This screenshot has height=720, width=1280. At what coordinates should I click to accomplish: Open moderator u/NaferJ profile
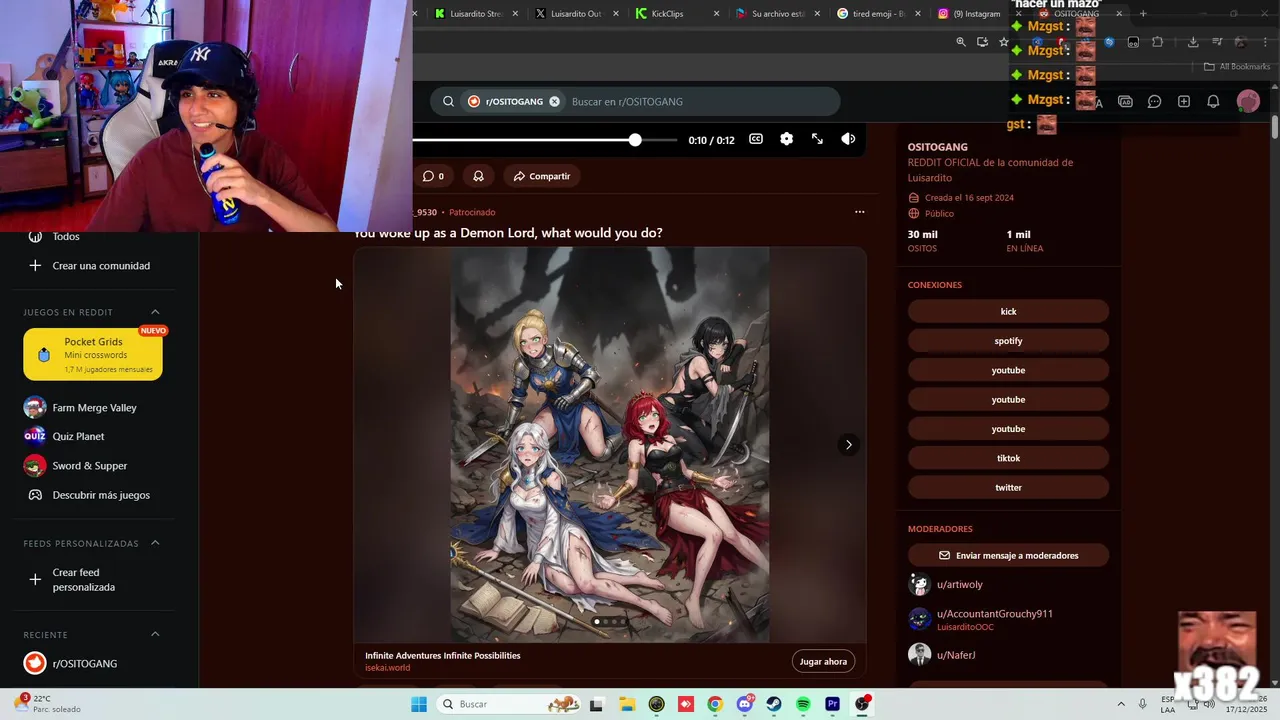[955, 655]
